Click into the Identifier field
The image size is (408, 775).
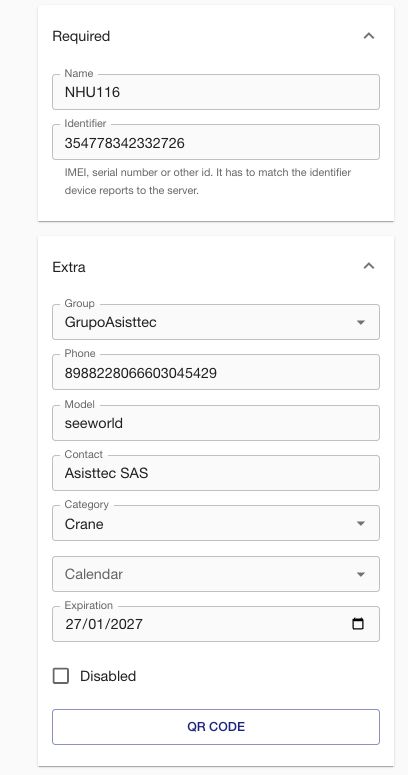216,142
